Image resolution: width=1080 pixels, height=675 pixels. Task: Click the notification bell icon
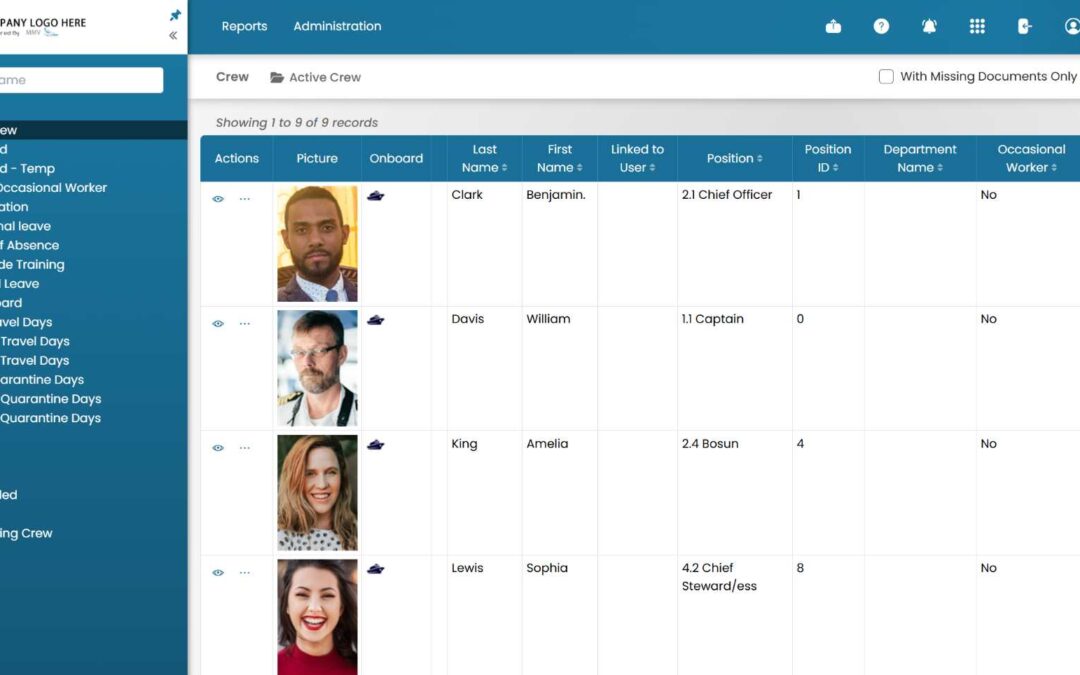pos(928,26)
